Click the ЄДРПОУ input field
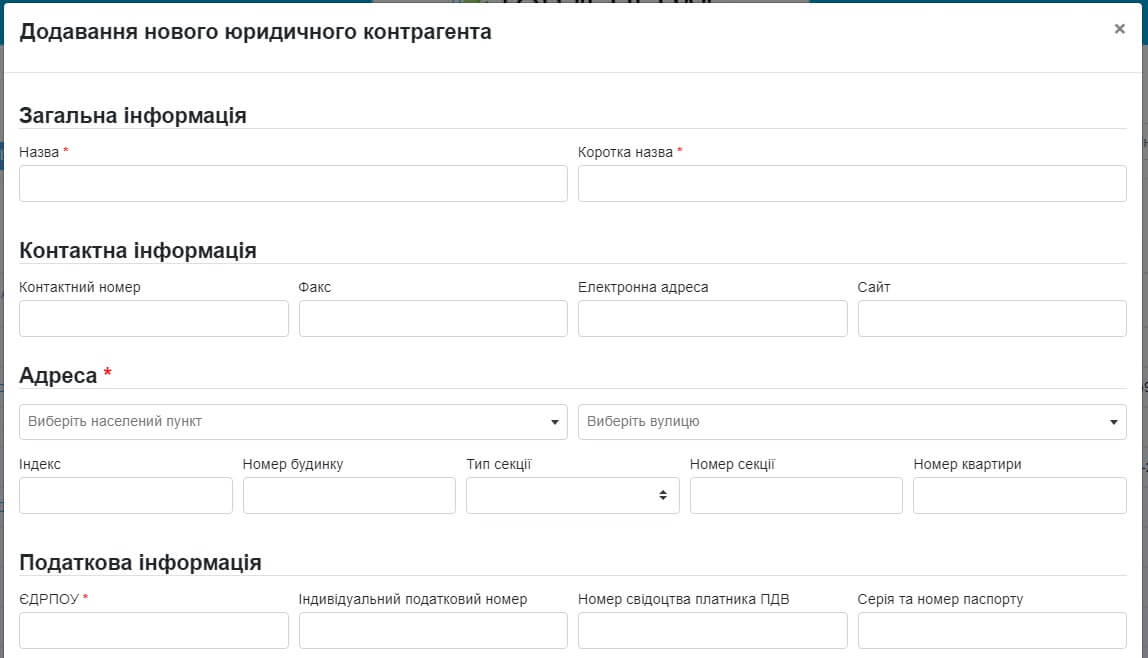This screenshot has height=658, width=1148. click(x=154, y=631)
